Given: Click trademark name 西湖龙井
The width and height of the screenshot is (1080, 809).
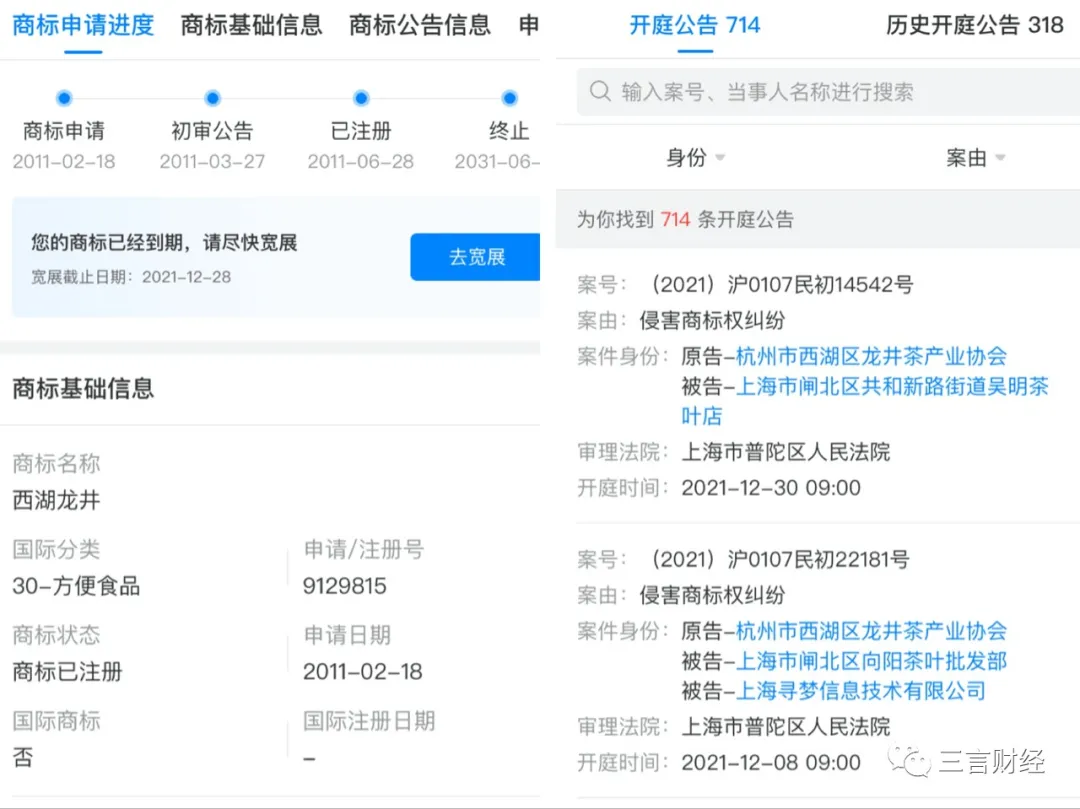Looking at the screenshot, I should click(x=56, y=500).
